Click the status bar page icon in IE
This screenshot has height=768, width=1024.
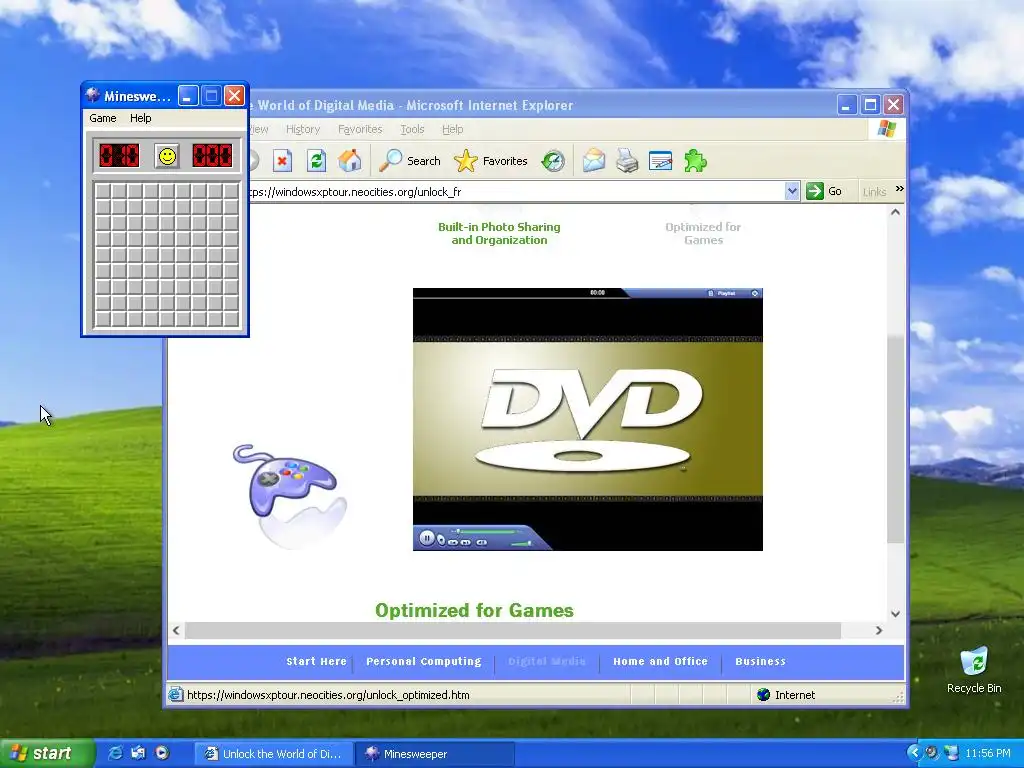tap(176, 695)
